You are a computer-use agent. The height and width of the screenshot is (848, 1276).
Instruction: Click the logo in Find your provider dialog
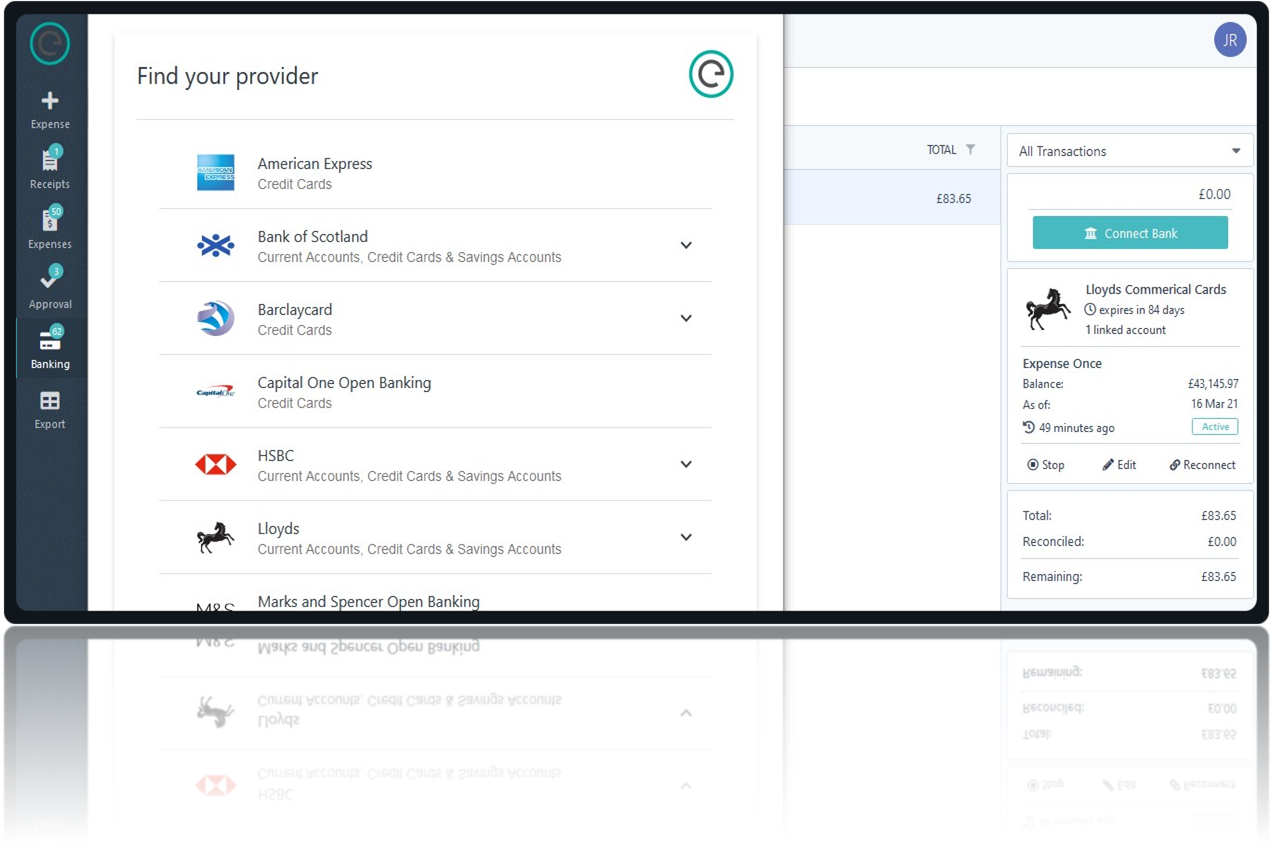[x=711, y=75]
